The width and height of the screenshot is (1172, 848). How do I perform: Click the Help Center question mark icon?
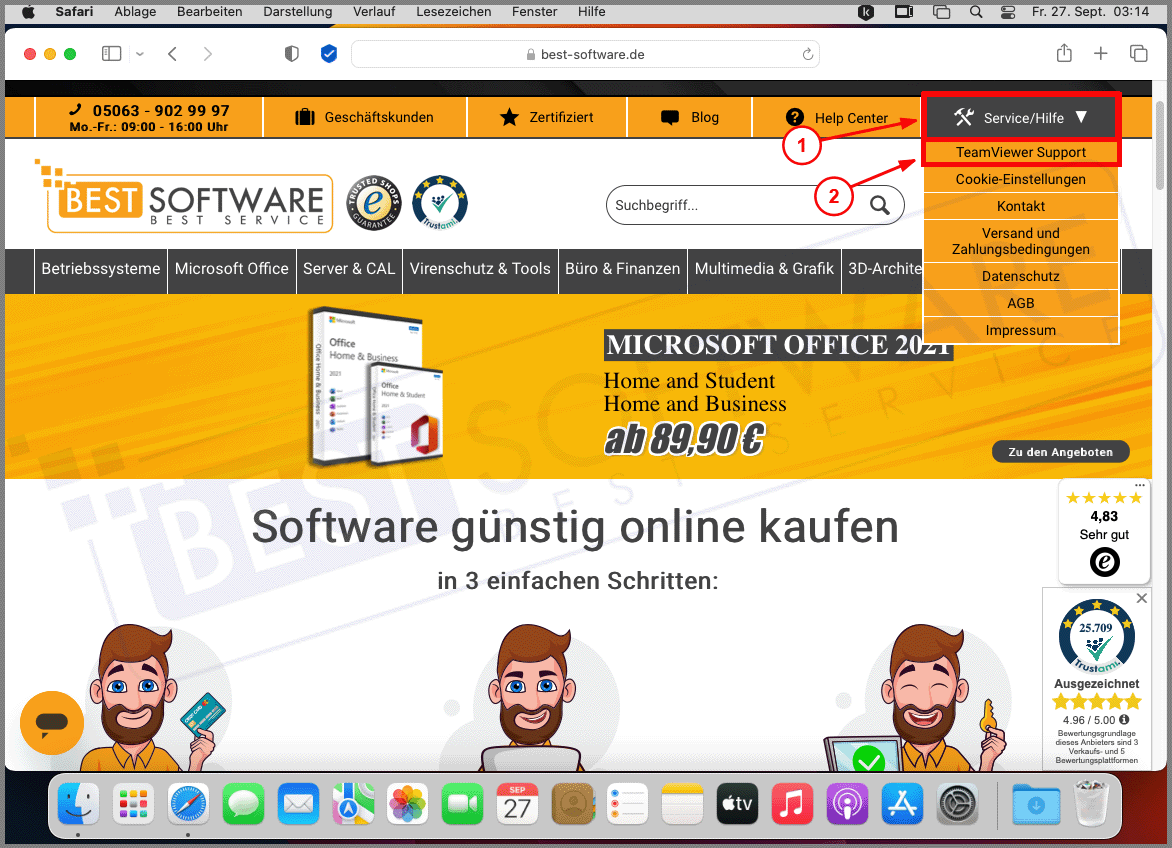[x=793, y=117]
